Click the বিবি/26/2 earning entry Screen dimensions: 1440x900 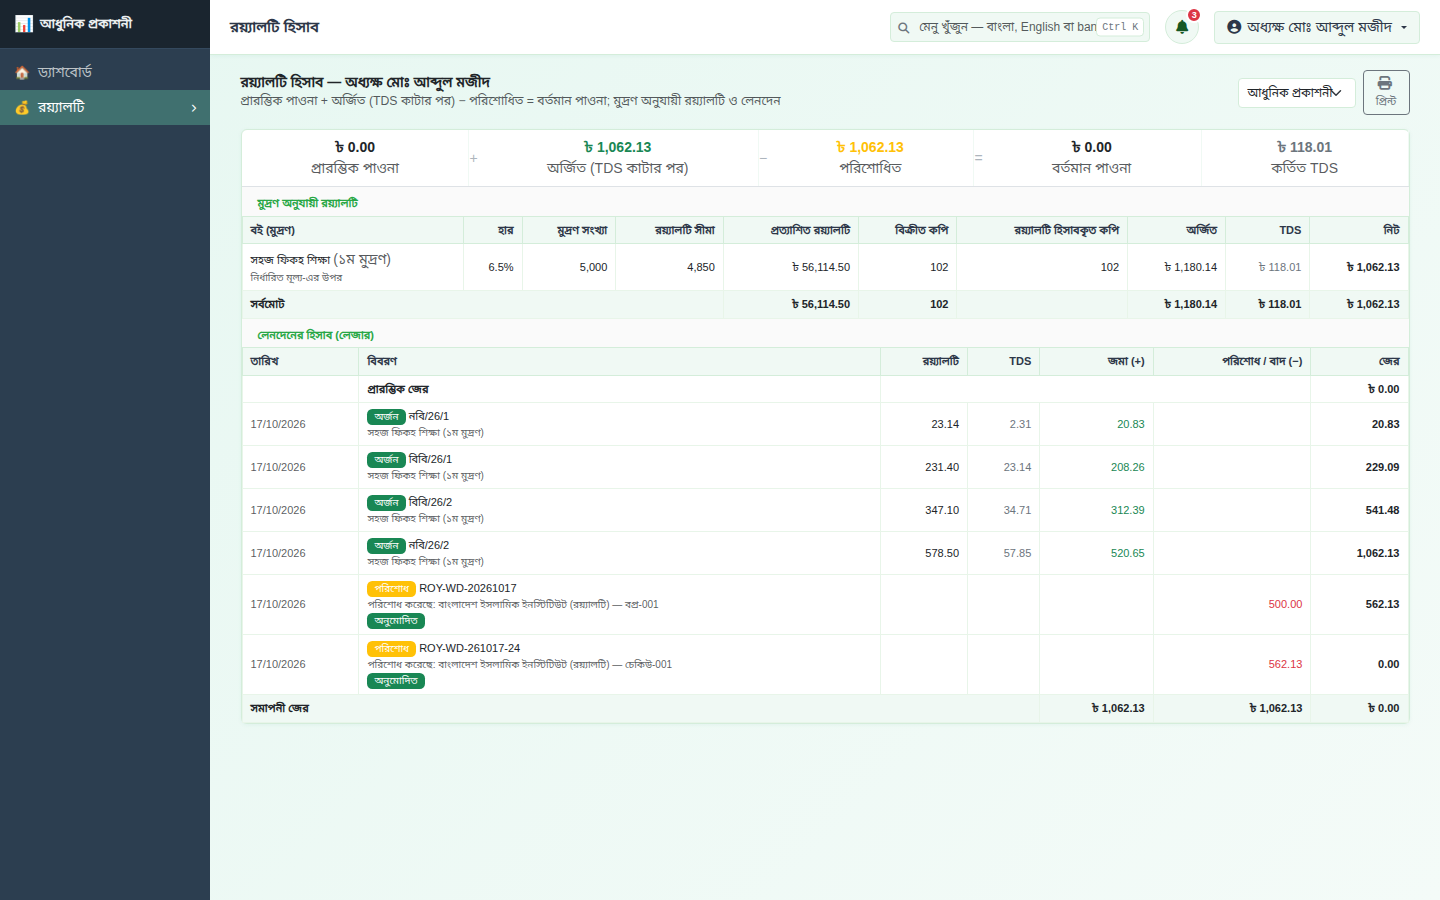(x=430, y=502)
